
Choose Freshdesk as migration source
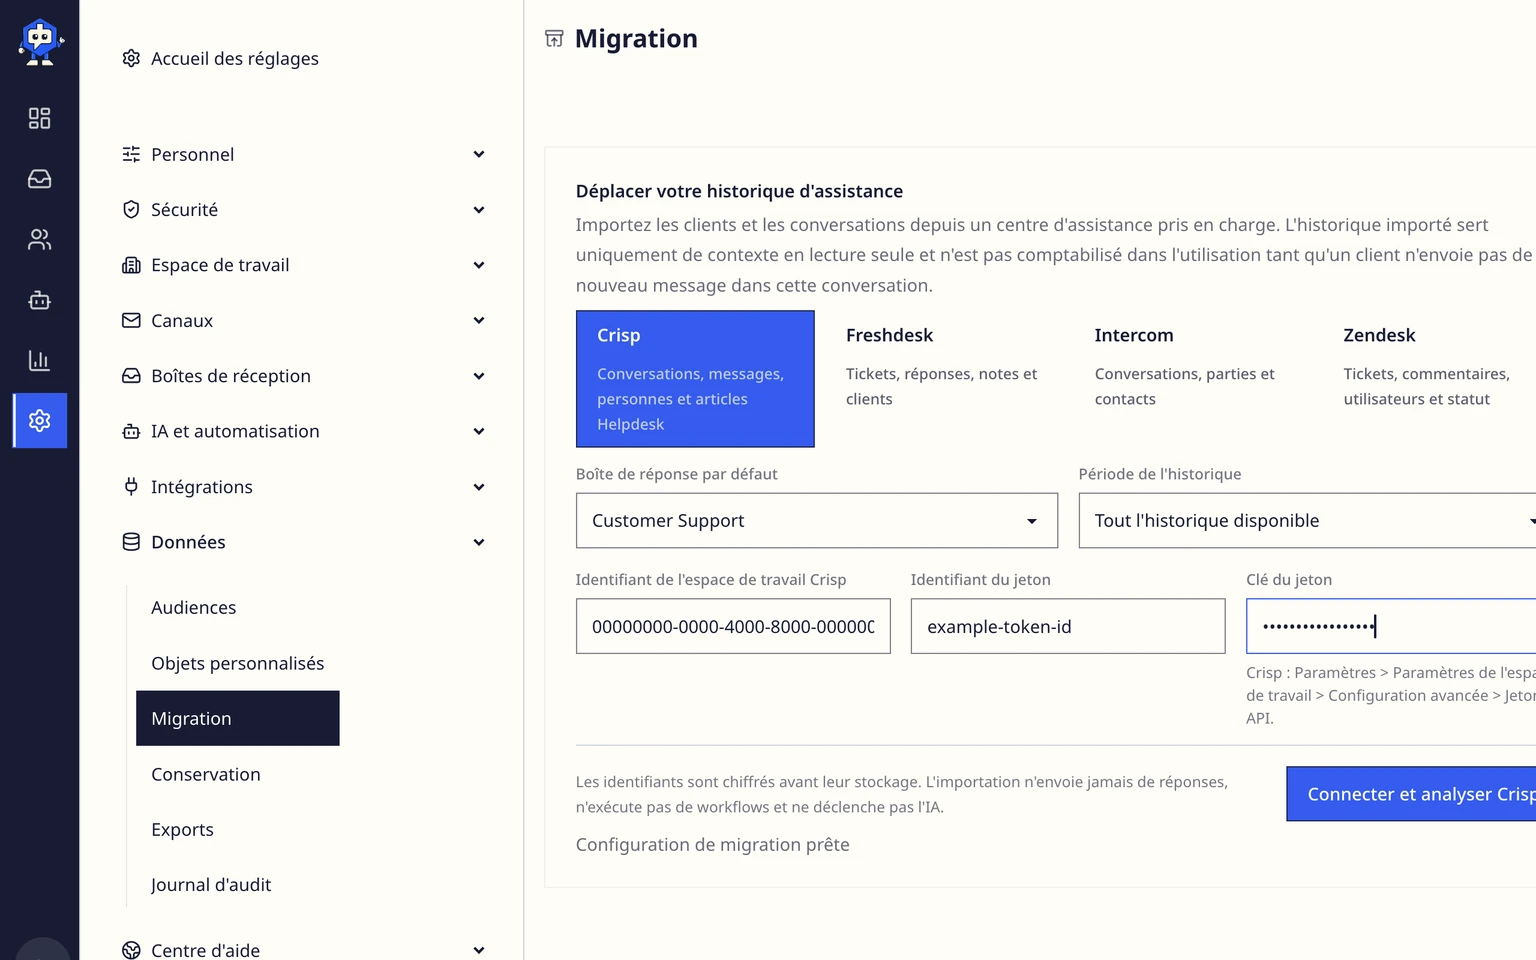944,379
